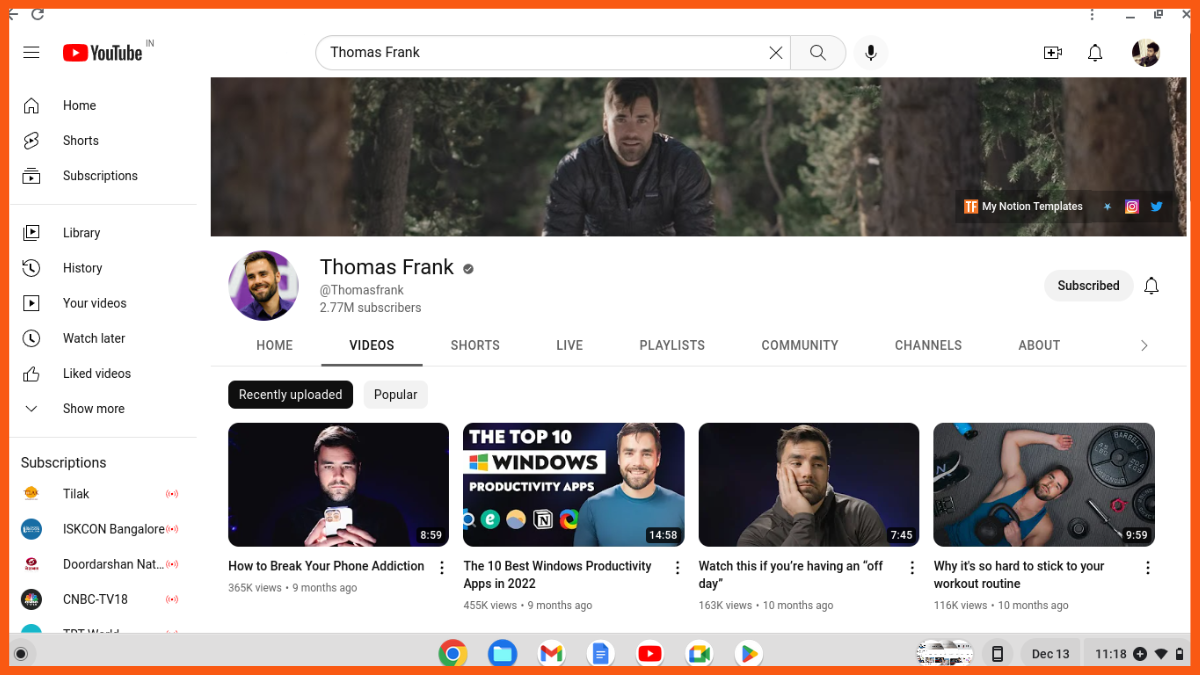Open the COMMUNITY tab
Viewport: 1200px width, 675px height.
[800, 345]
